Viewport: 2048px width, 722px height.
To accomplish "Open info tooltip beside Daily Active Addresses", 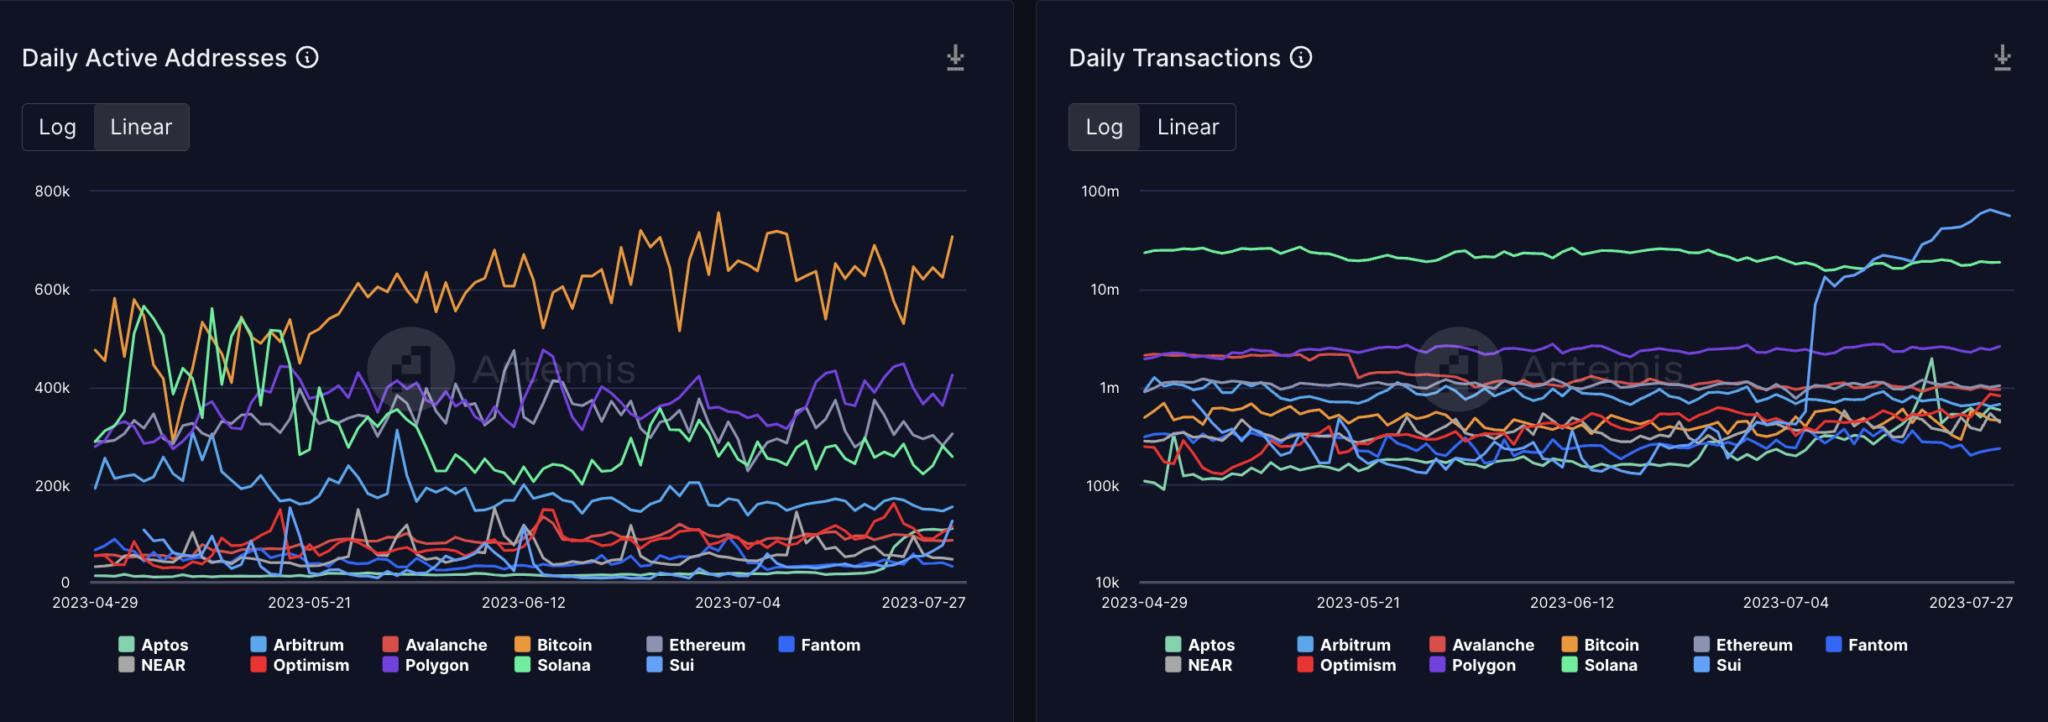I will click(x=308, y=58).
